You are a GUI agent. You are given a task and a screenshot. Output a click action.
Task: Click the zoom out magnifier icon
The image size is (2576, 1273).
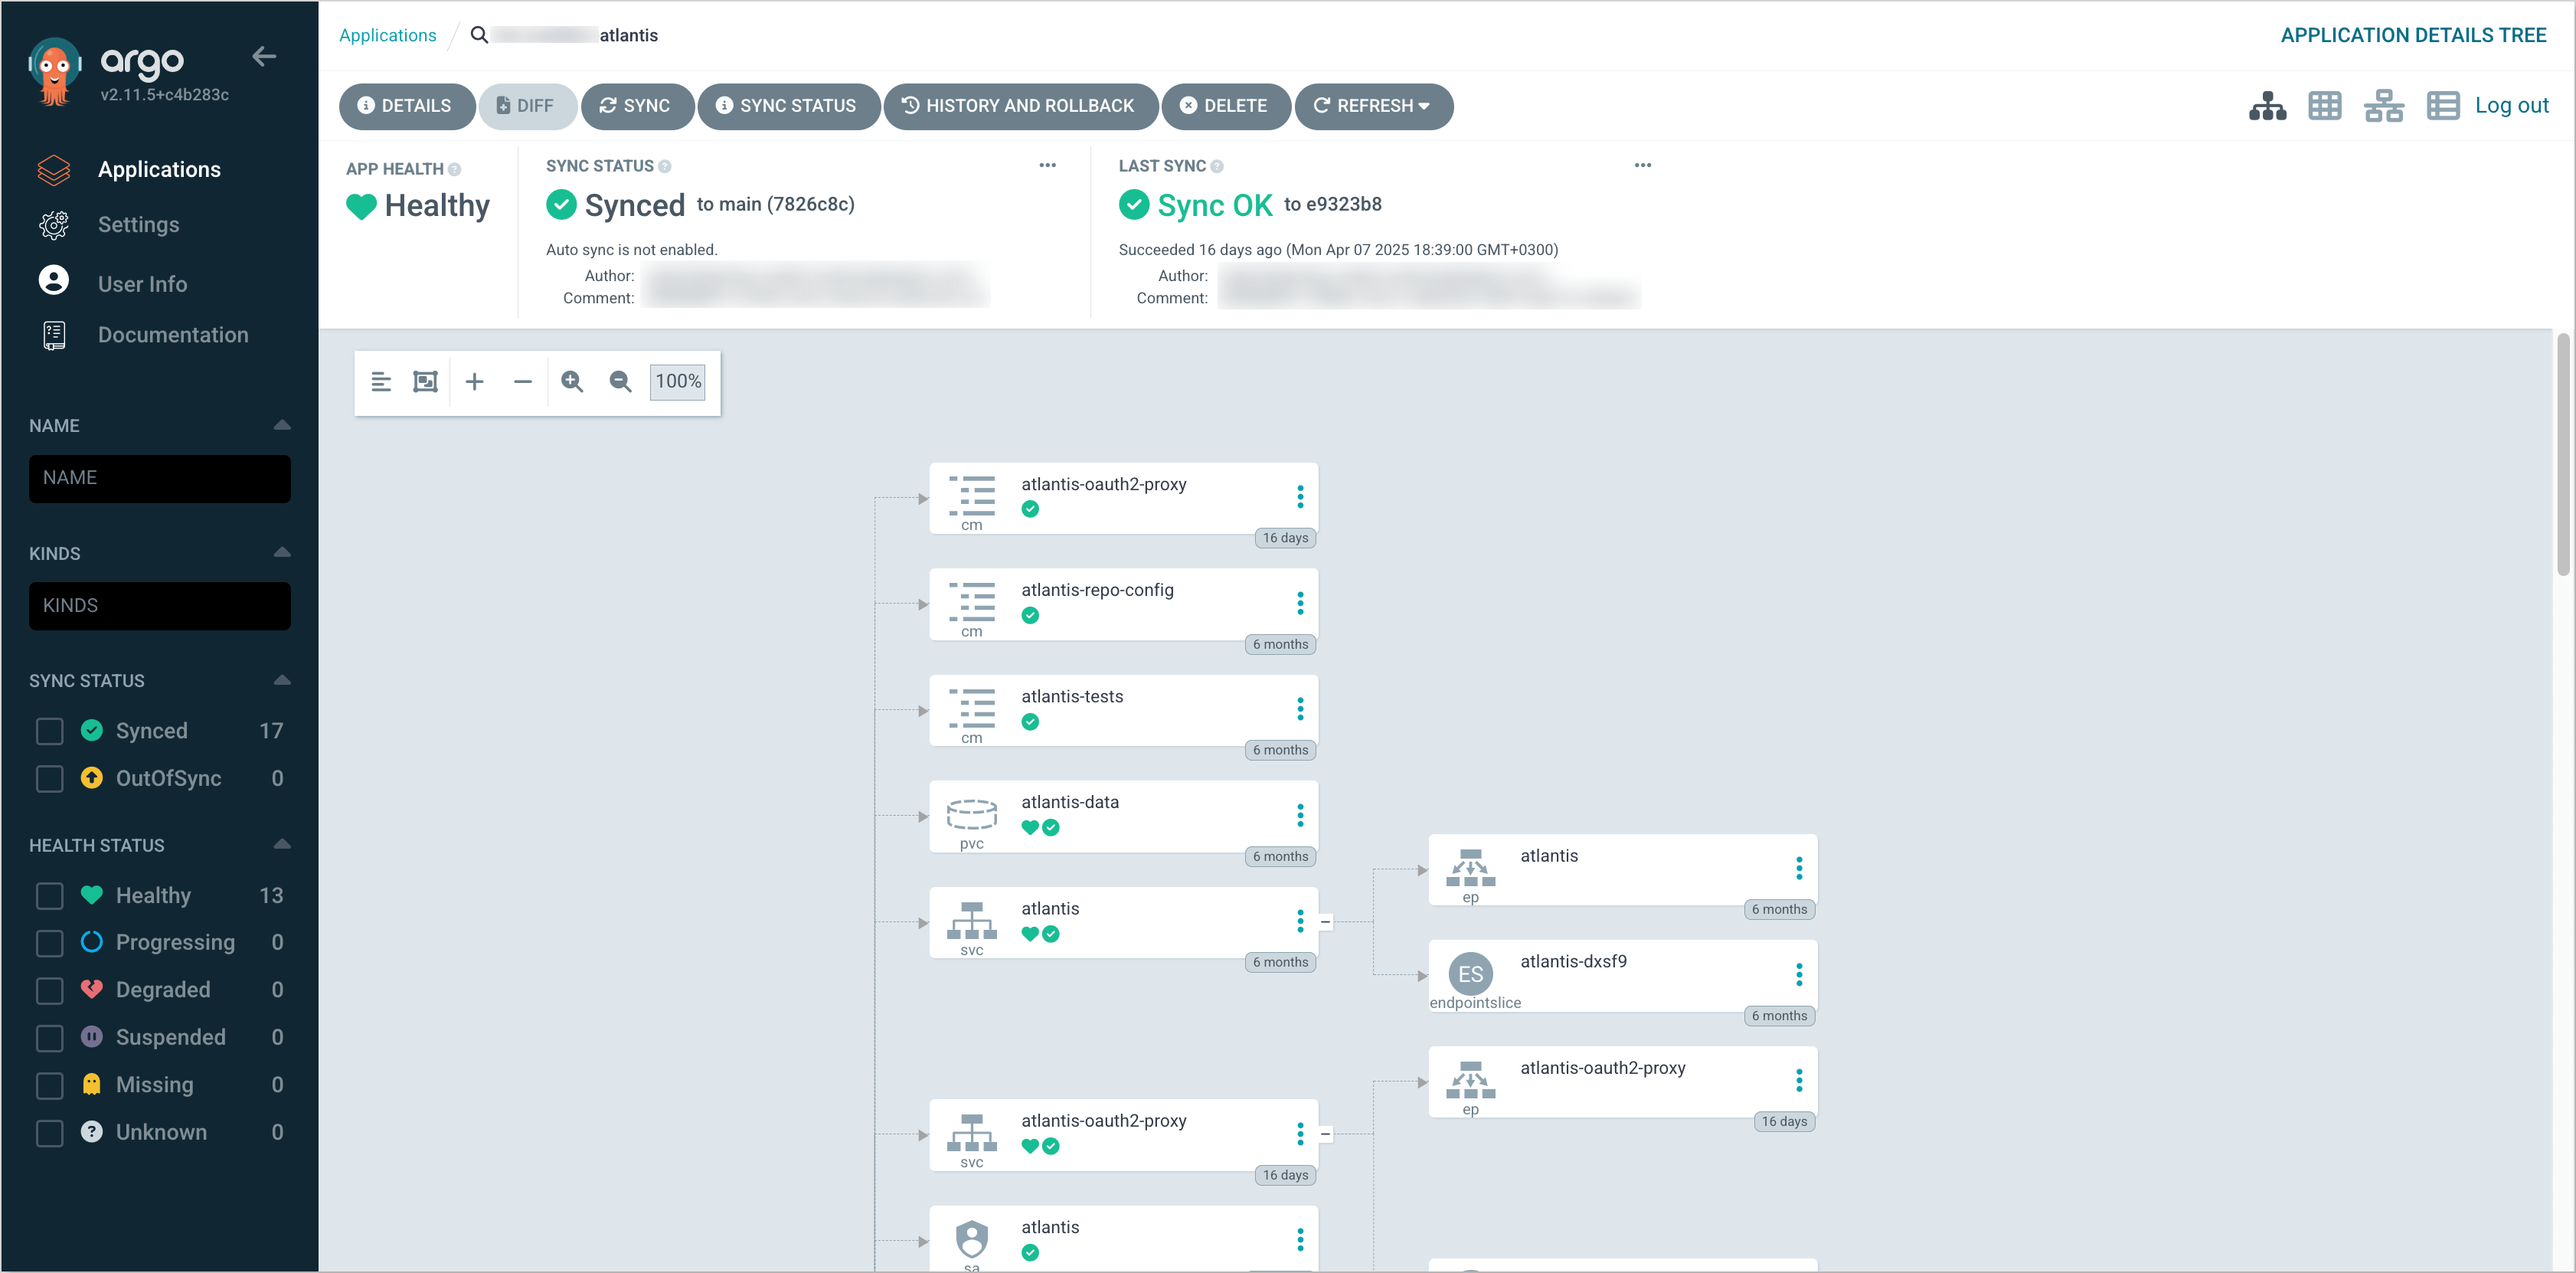[x=620, y=382]
